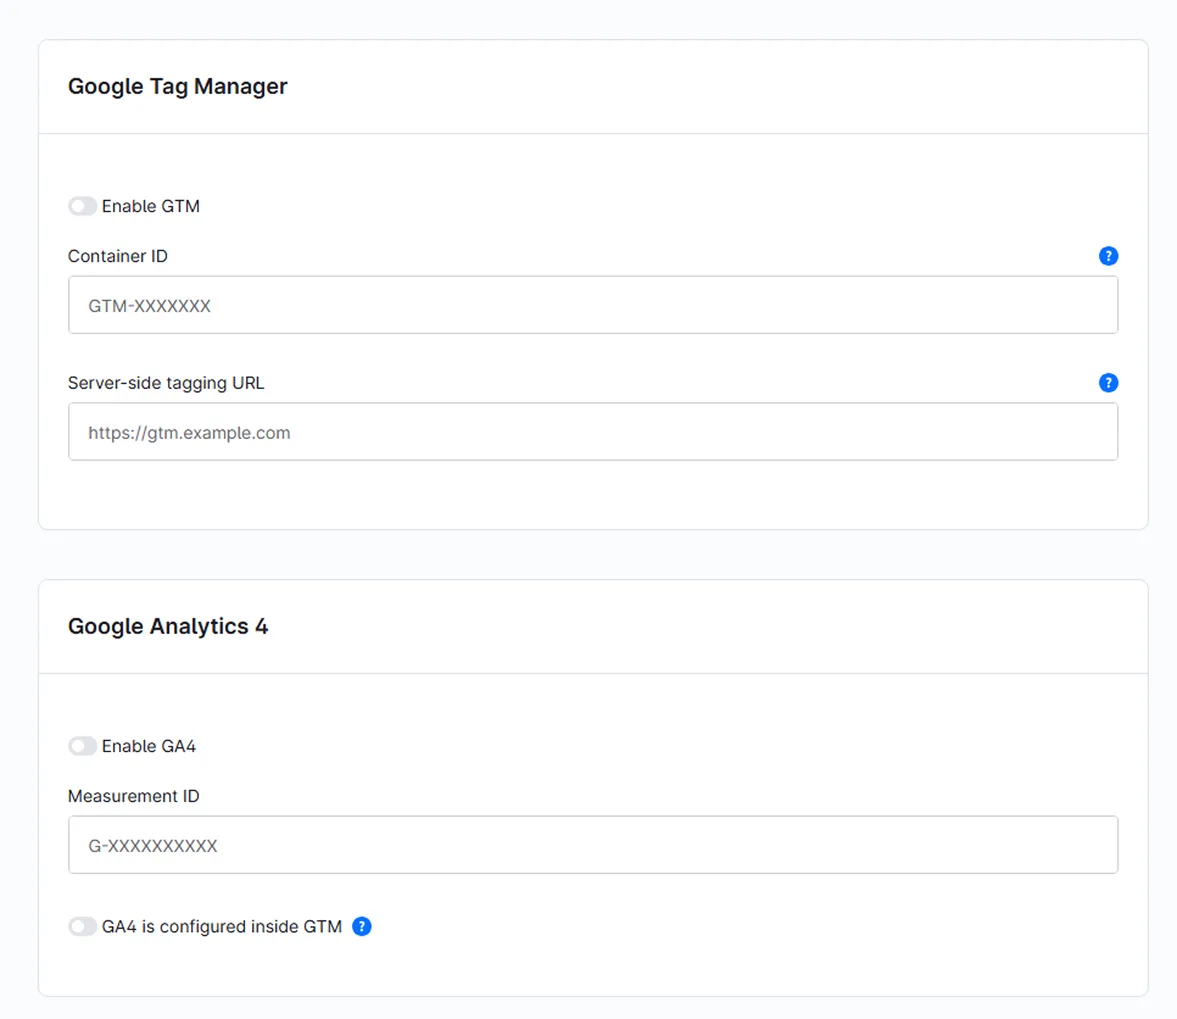Screen dimensions: 1177x1019
Task: Toggle GA4 is configured inside GTM switch
Action: 83,927
